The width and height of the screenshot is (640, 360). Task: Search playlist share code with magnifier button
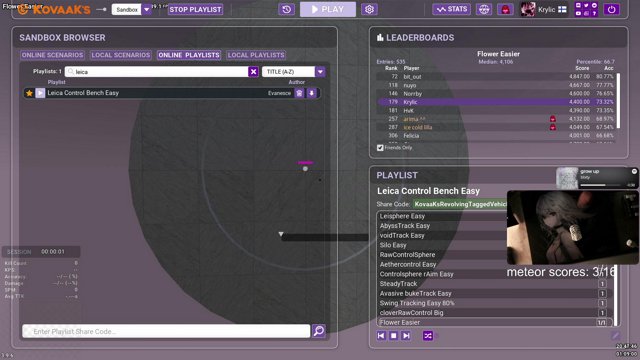pyautogui.click(x=319, y=331)
